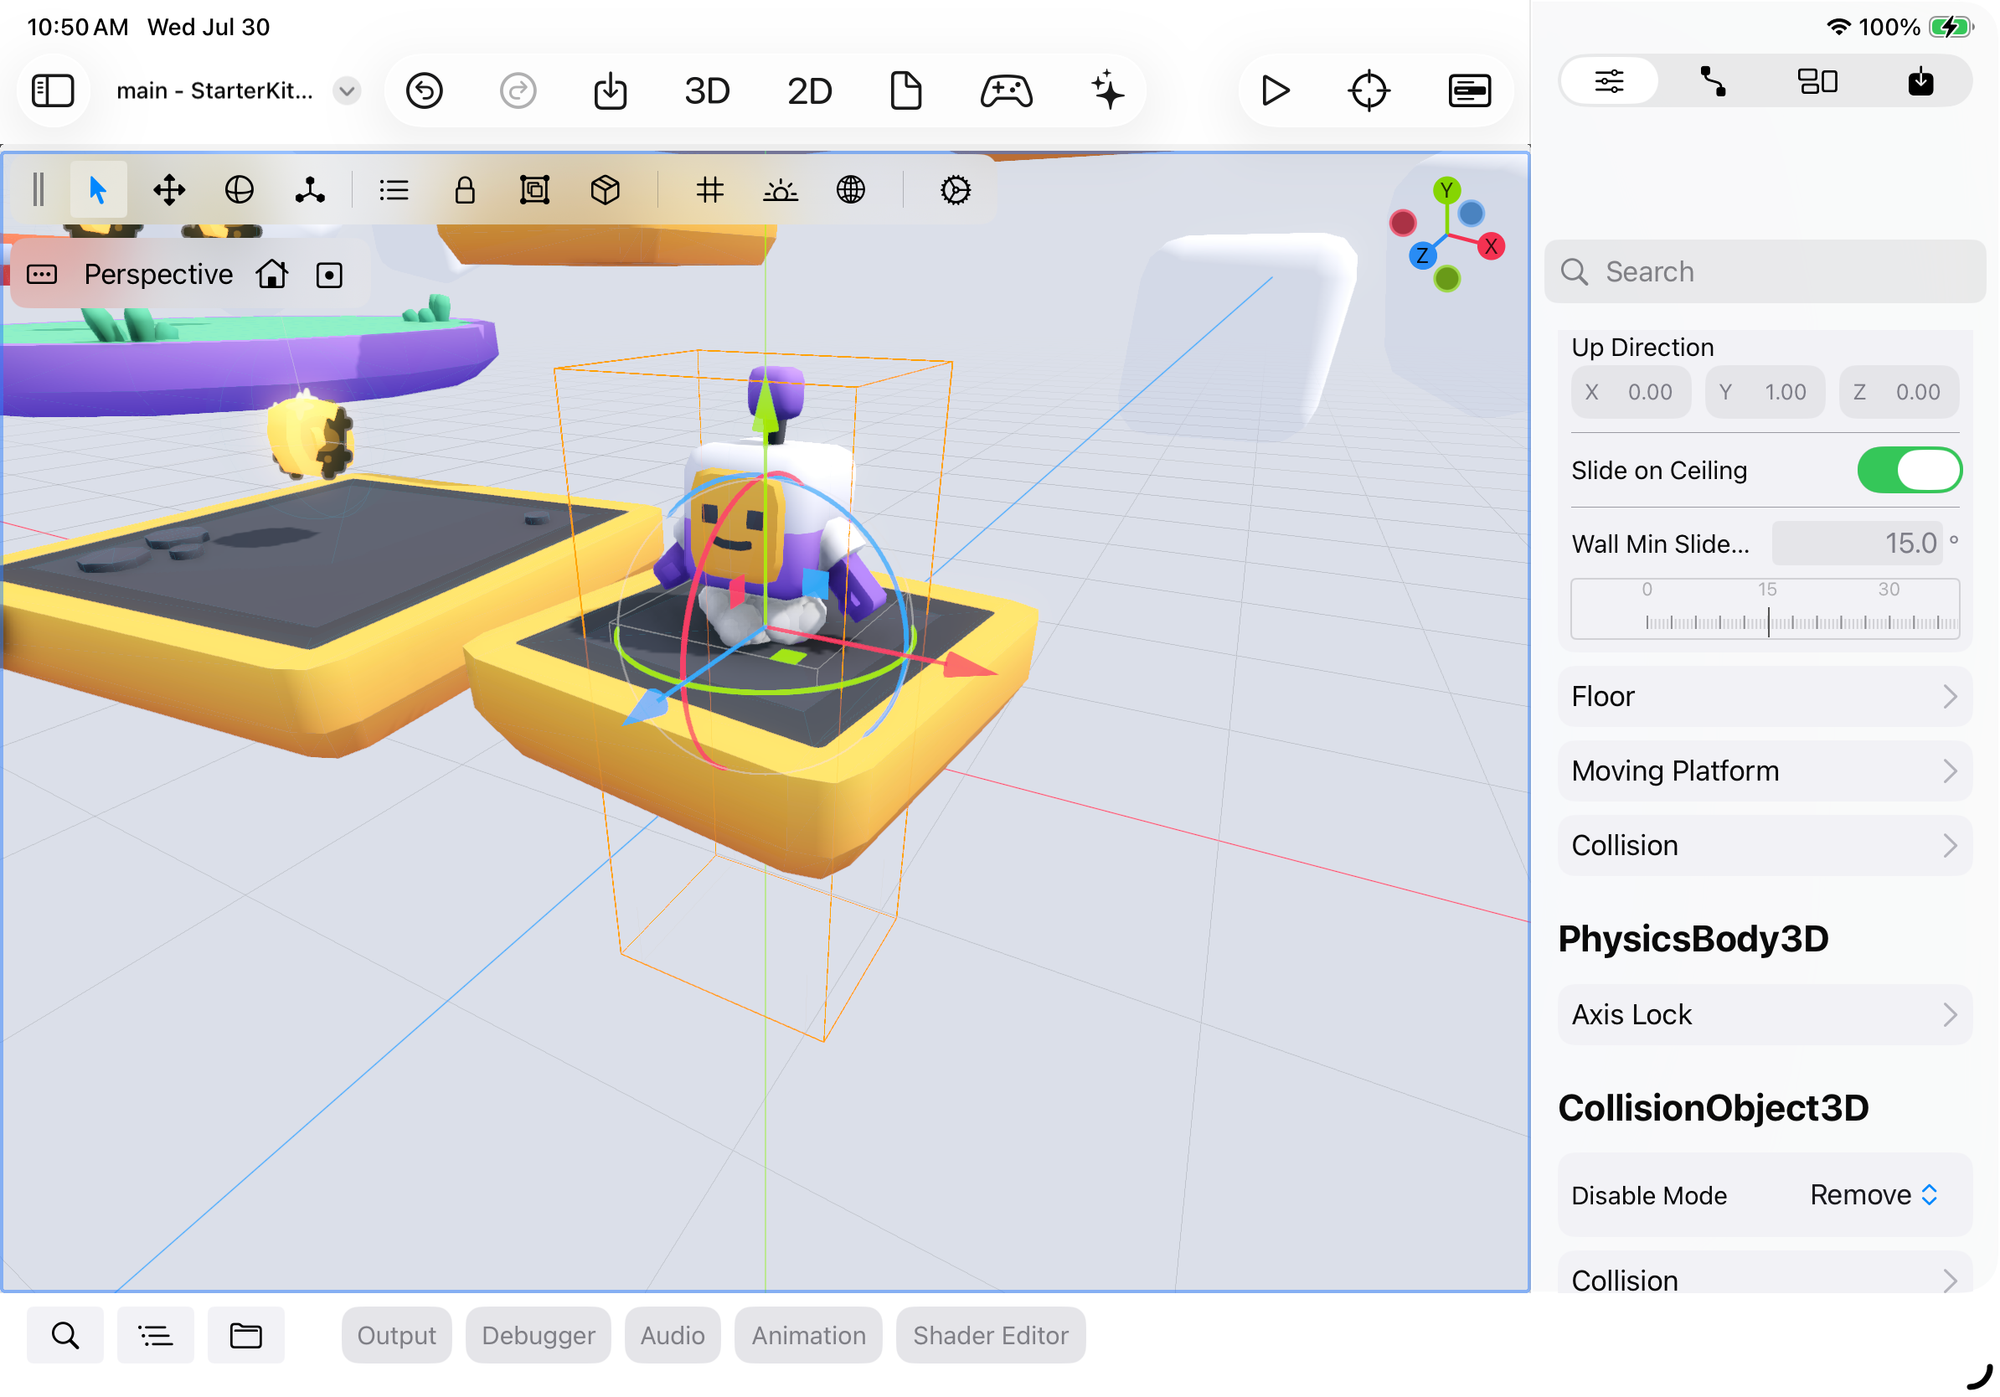Screen dimensions: 2000x1397
Task: Click the game controller icon
Action: [x=1005, y=91]
